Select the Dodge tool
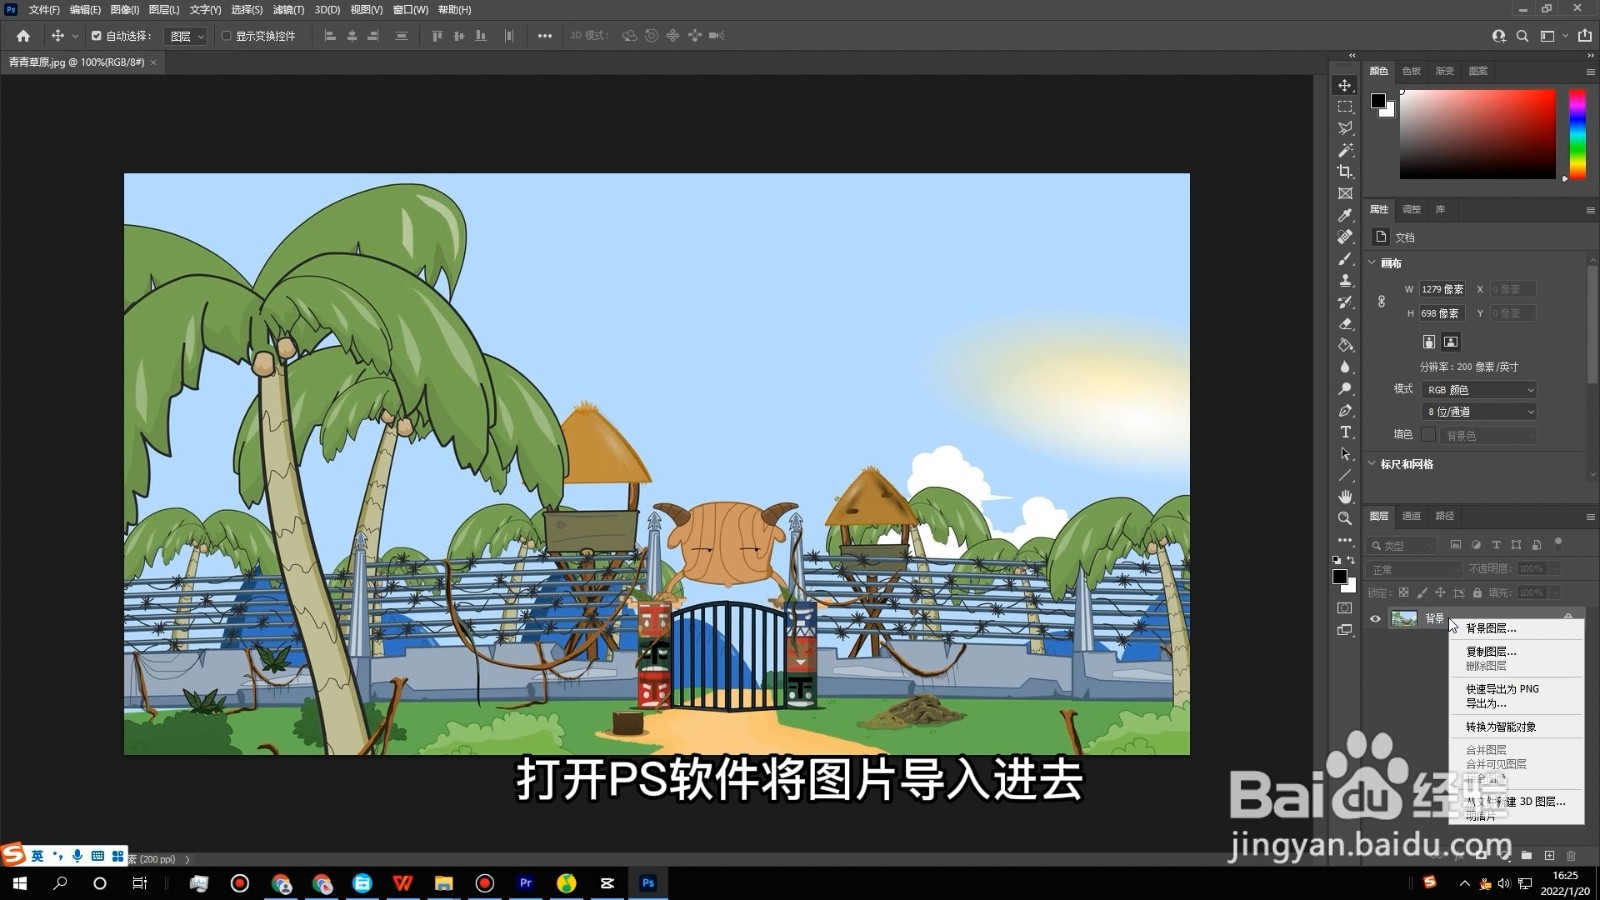 coord(1345,389)
